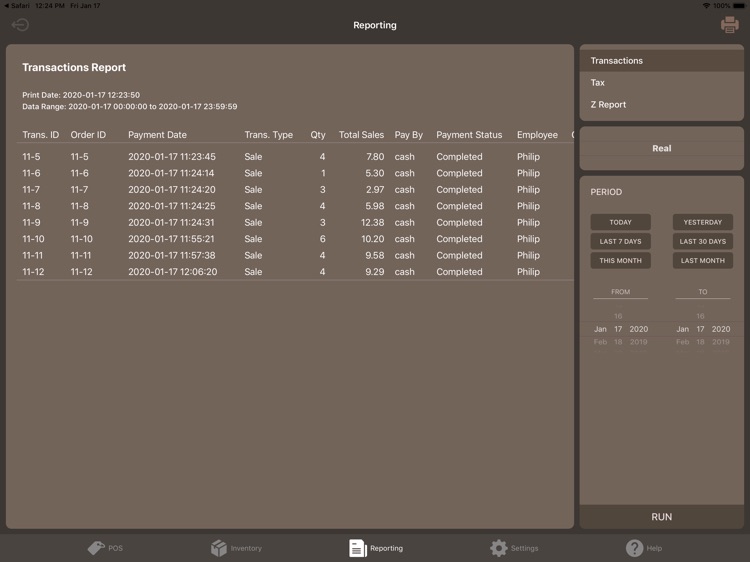The width and height of the screenshot is (750, 562).
Task: Toggle the Real mode selector
Action: pos(662,148)
